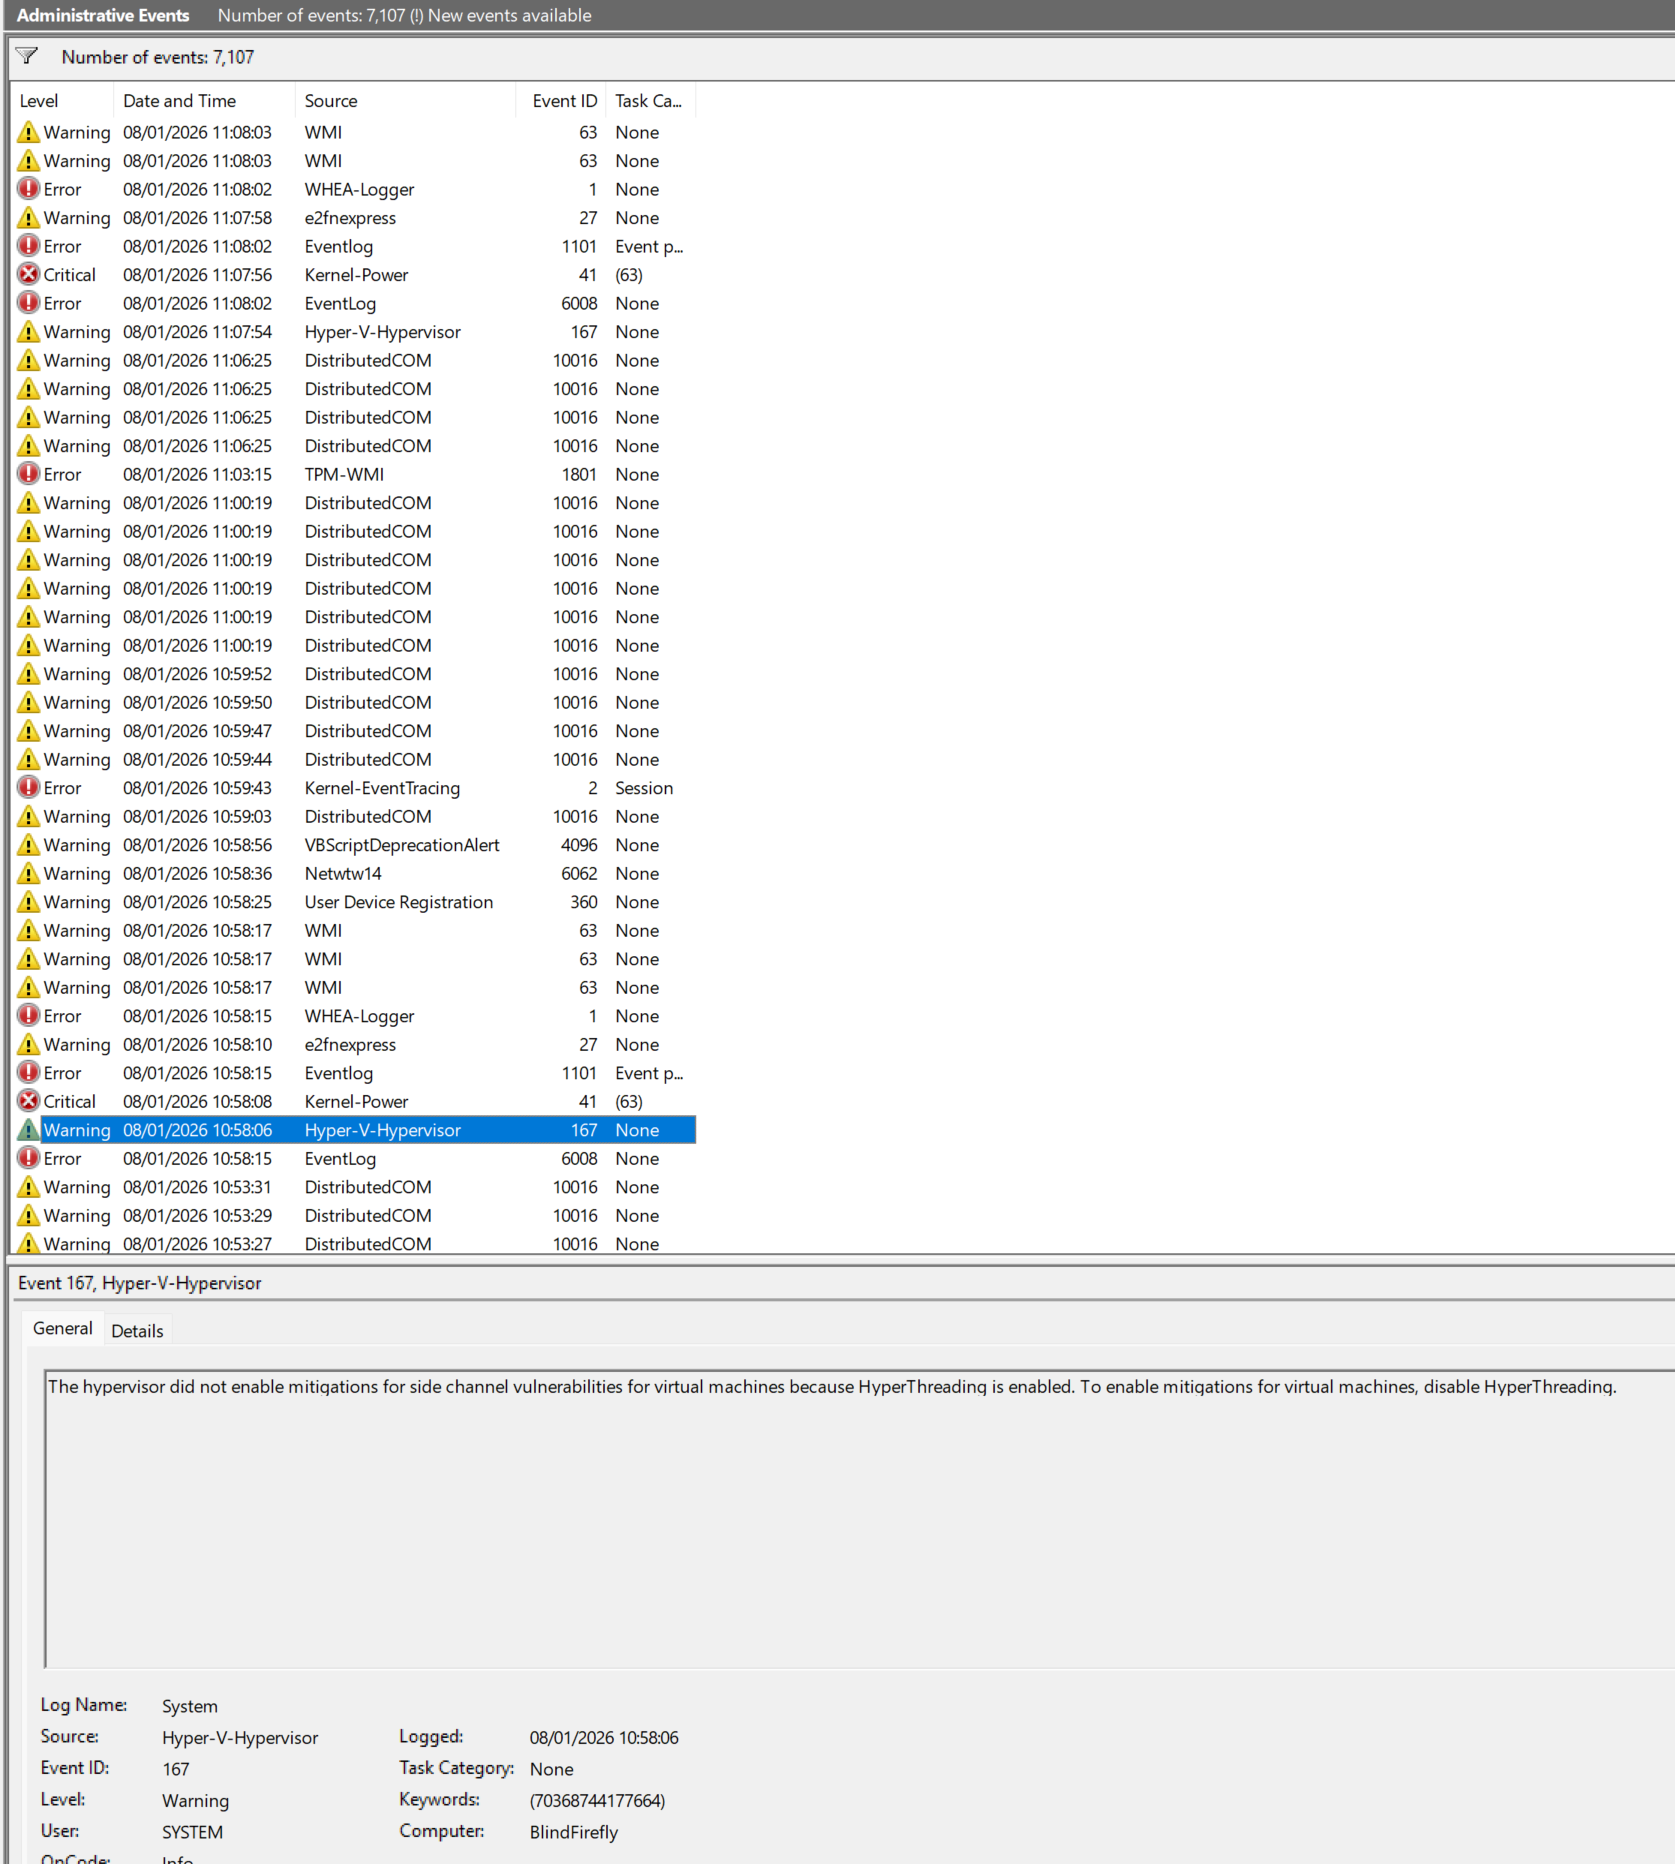Click the Logged value 08/01/2026 10:58:06
The width and height of the screenshot is (1675, 1864).
tap(604, 1737)
